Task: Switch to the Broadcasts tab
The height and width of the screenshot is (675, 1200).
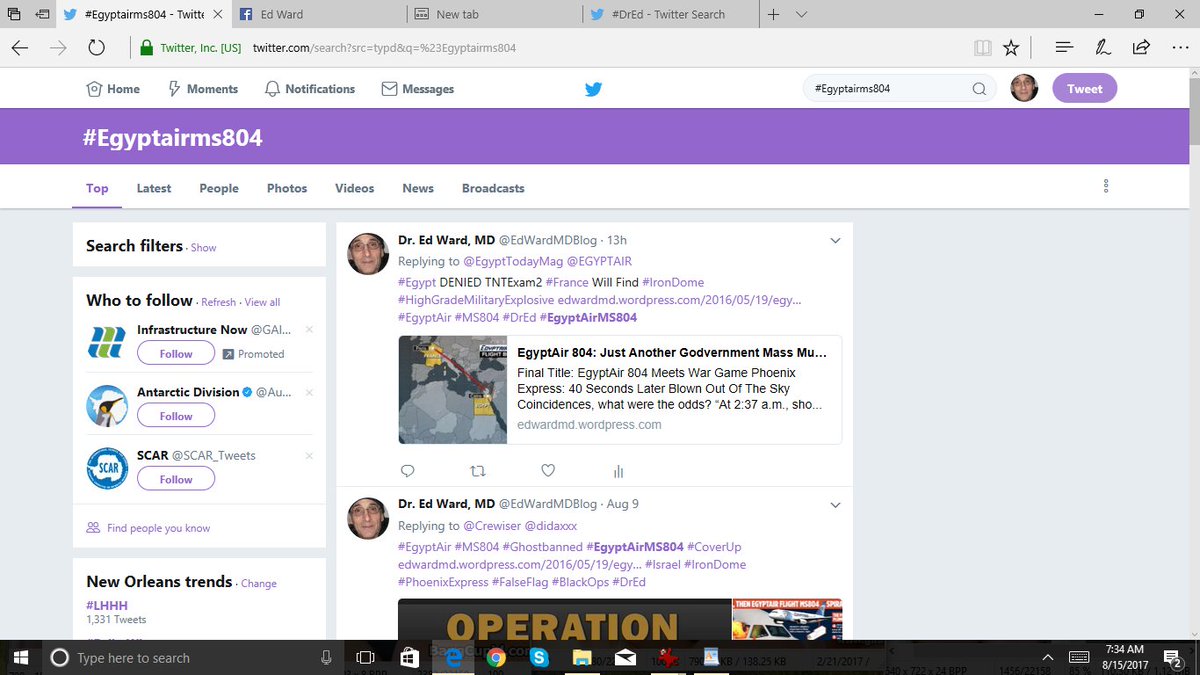Action: coord(493,188)
